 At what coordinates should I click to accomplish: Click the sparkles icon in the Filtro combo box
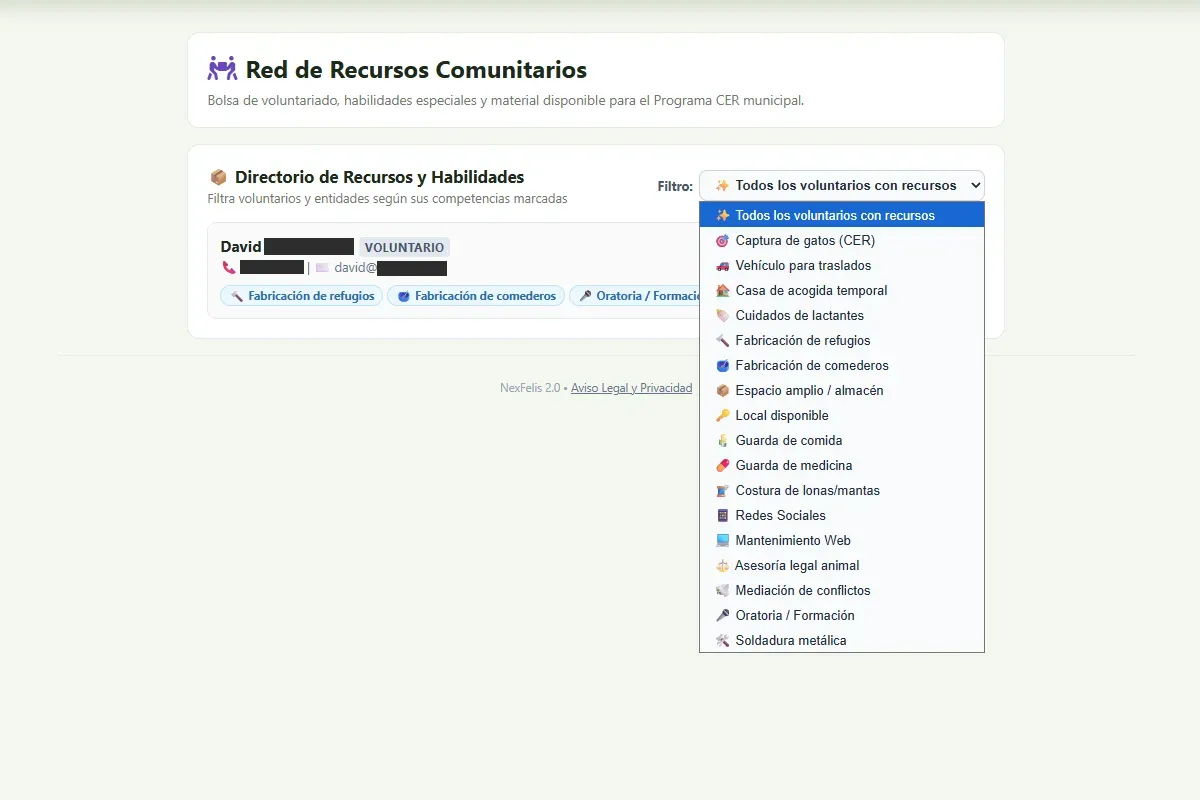(723, 185)
